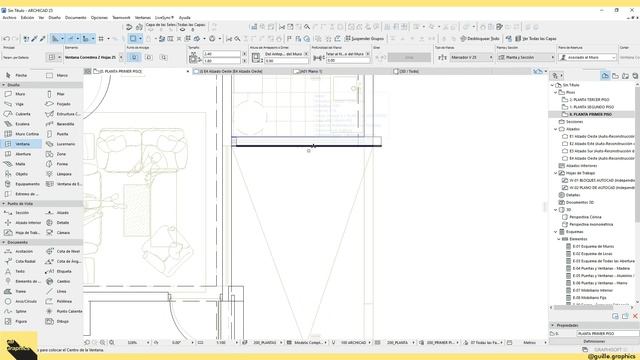Select the Arco/Círculo tool
Screen dimensions: 640x360
click(x=20, y=301)
